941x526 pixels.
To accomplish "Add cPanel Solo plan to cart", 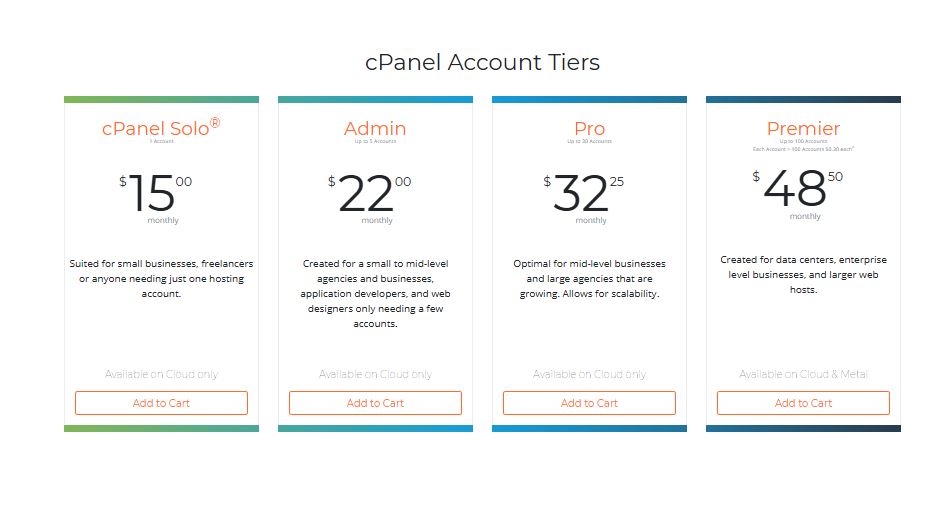I will tap(161, 403).
